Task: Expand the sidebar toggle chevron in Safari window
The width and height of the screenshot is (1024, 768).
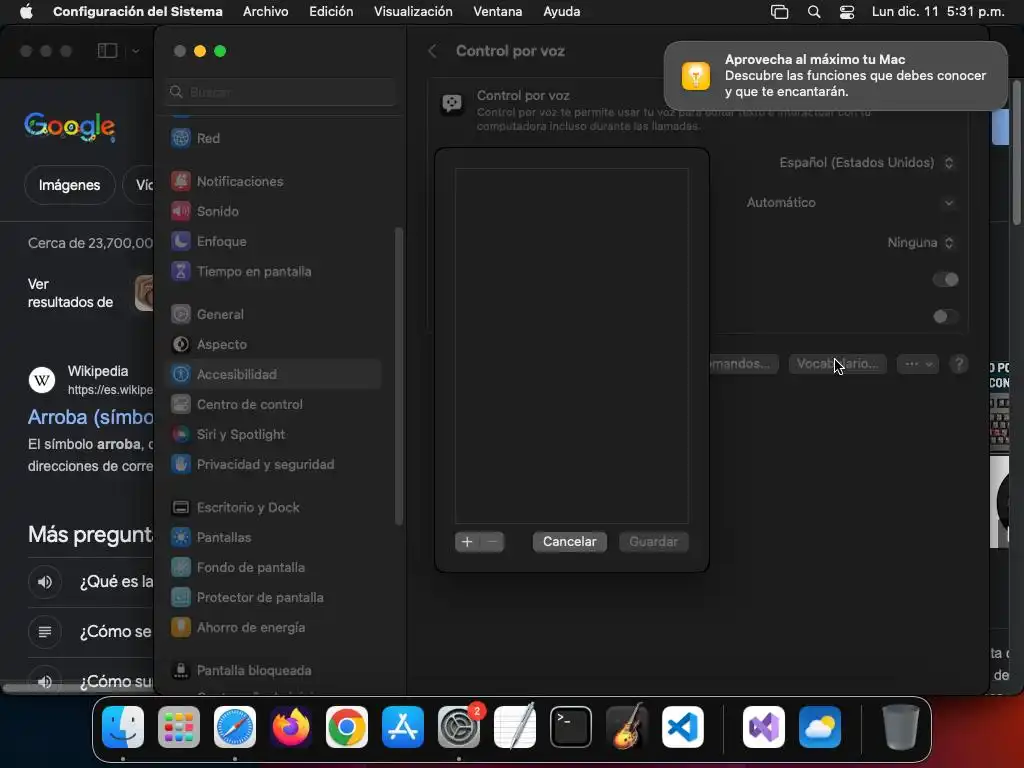Action: coord(135,51)
